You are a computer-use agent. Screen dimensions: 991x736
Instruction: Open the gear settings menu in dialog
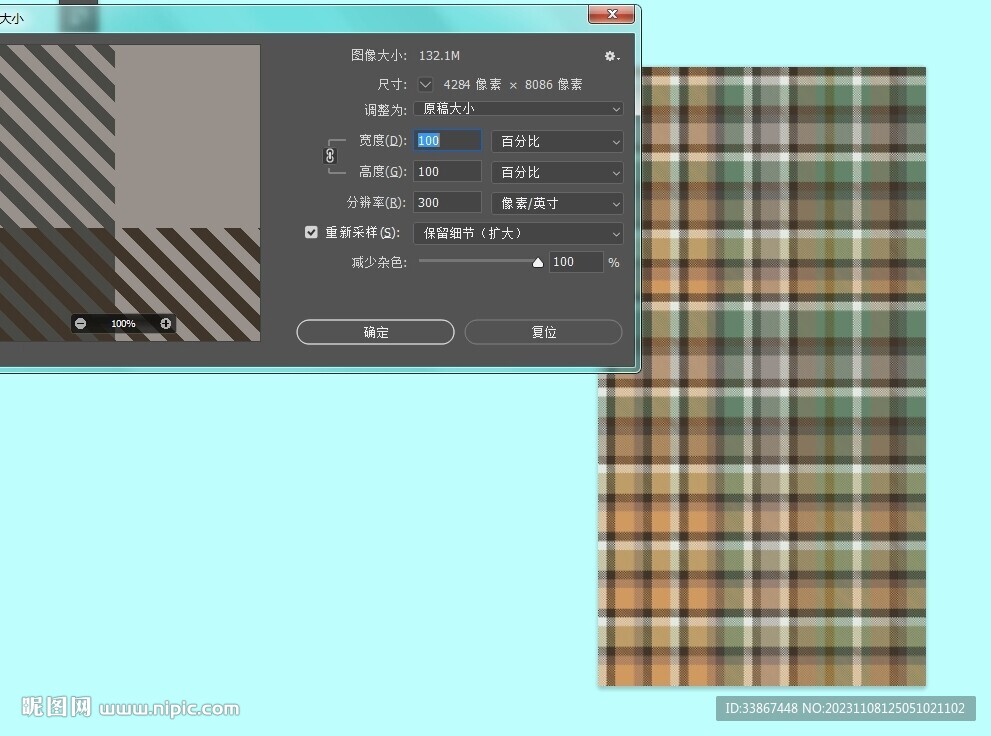(611, 57)
